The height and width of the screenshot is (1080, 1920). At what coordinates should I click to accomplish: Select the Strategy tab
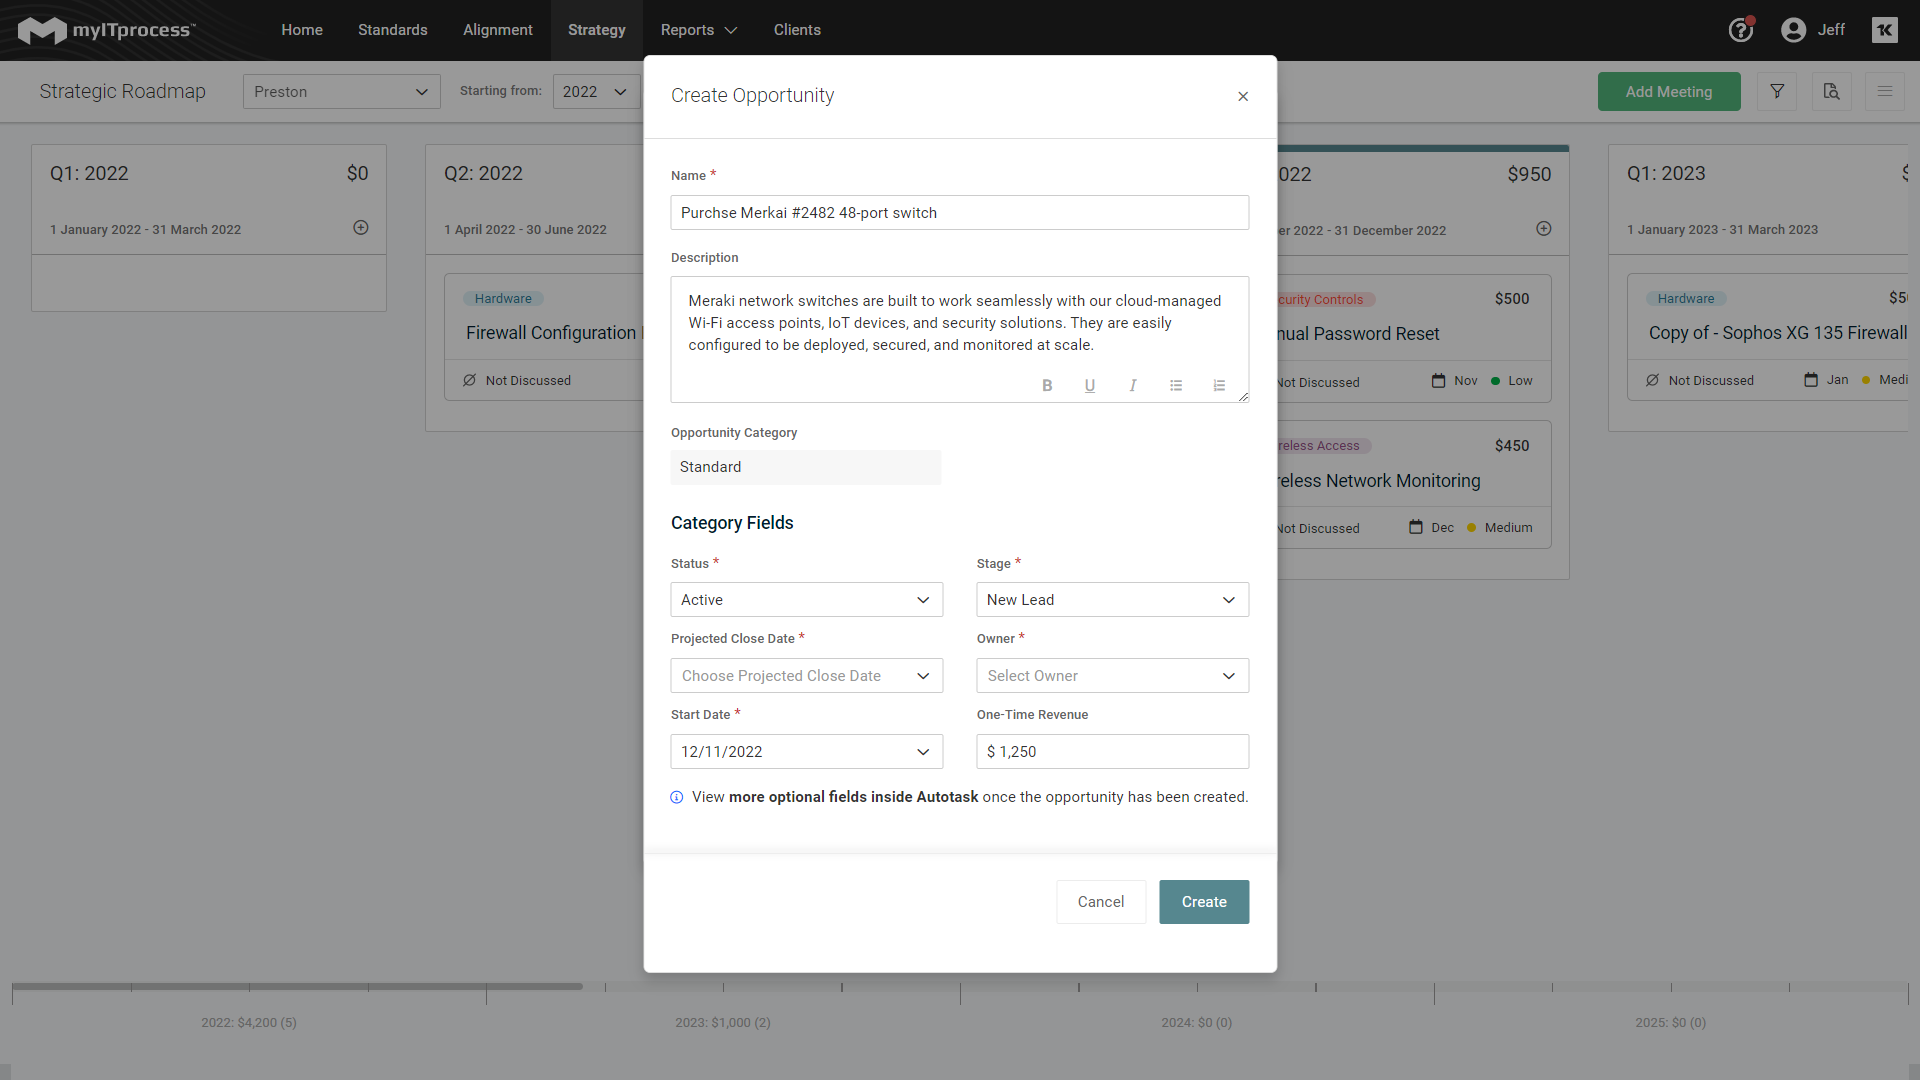(x=597, y=30)
